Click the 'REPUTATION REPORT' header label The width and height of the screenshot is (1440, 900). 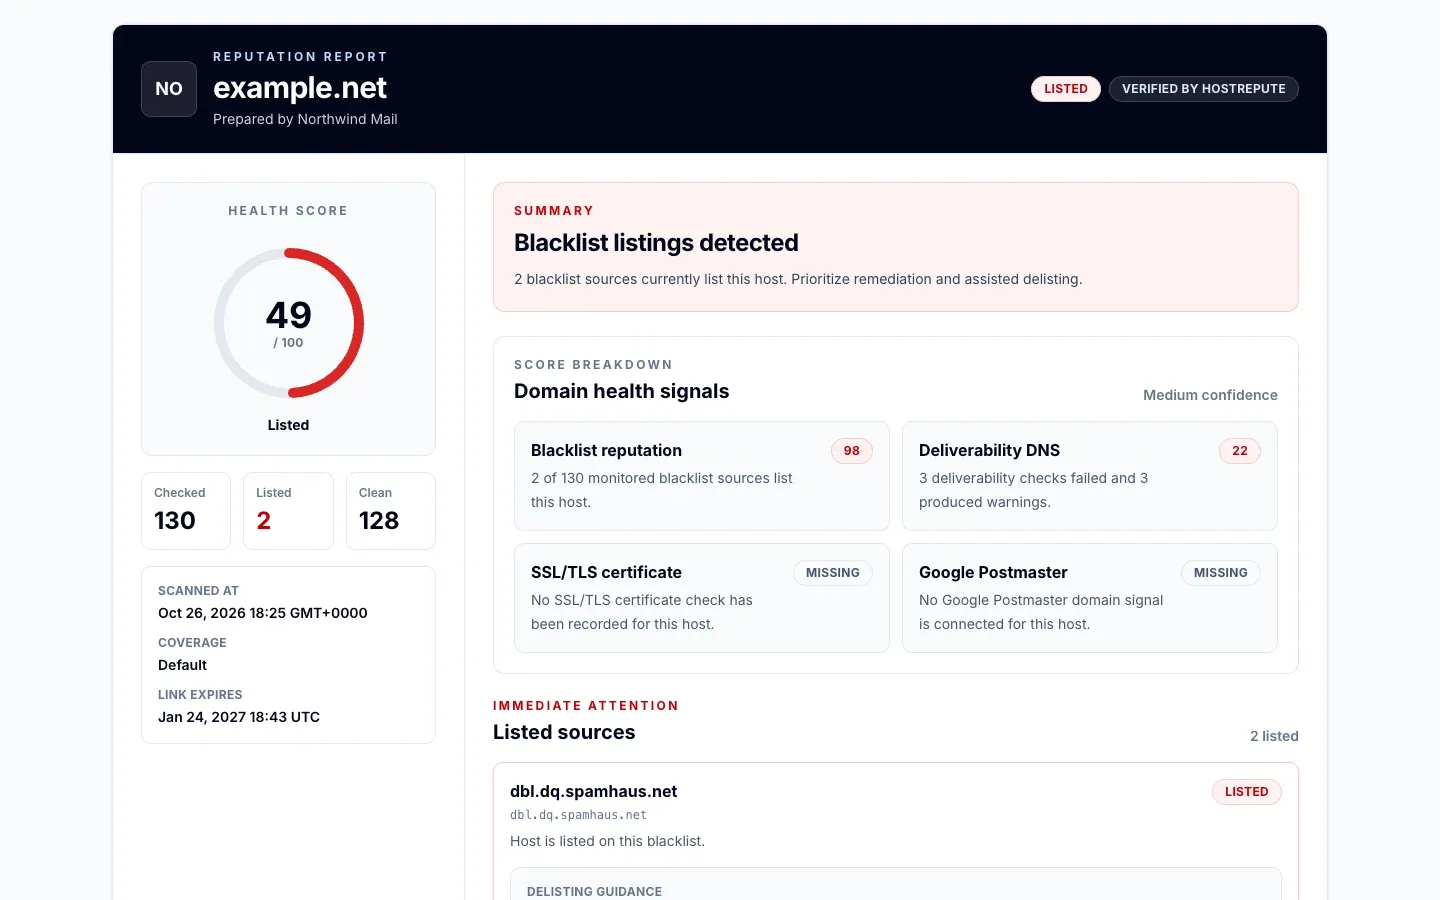pyautogui.click(x=300, y=57)
